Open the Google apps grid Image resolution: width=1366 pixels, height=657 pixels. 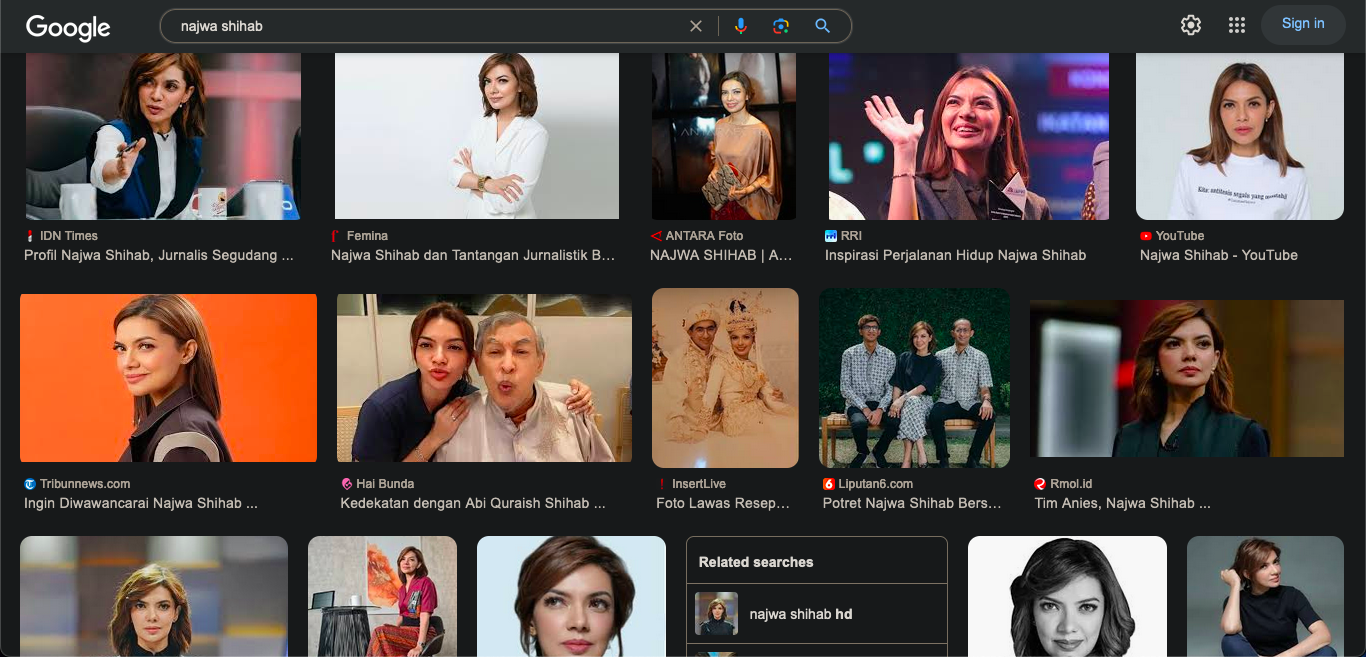[x=1236, y=26]
